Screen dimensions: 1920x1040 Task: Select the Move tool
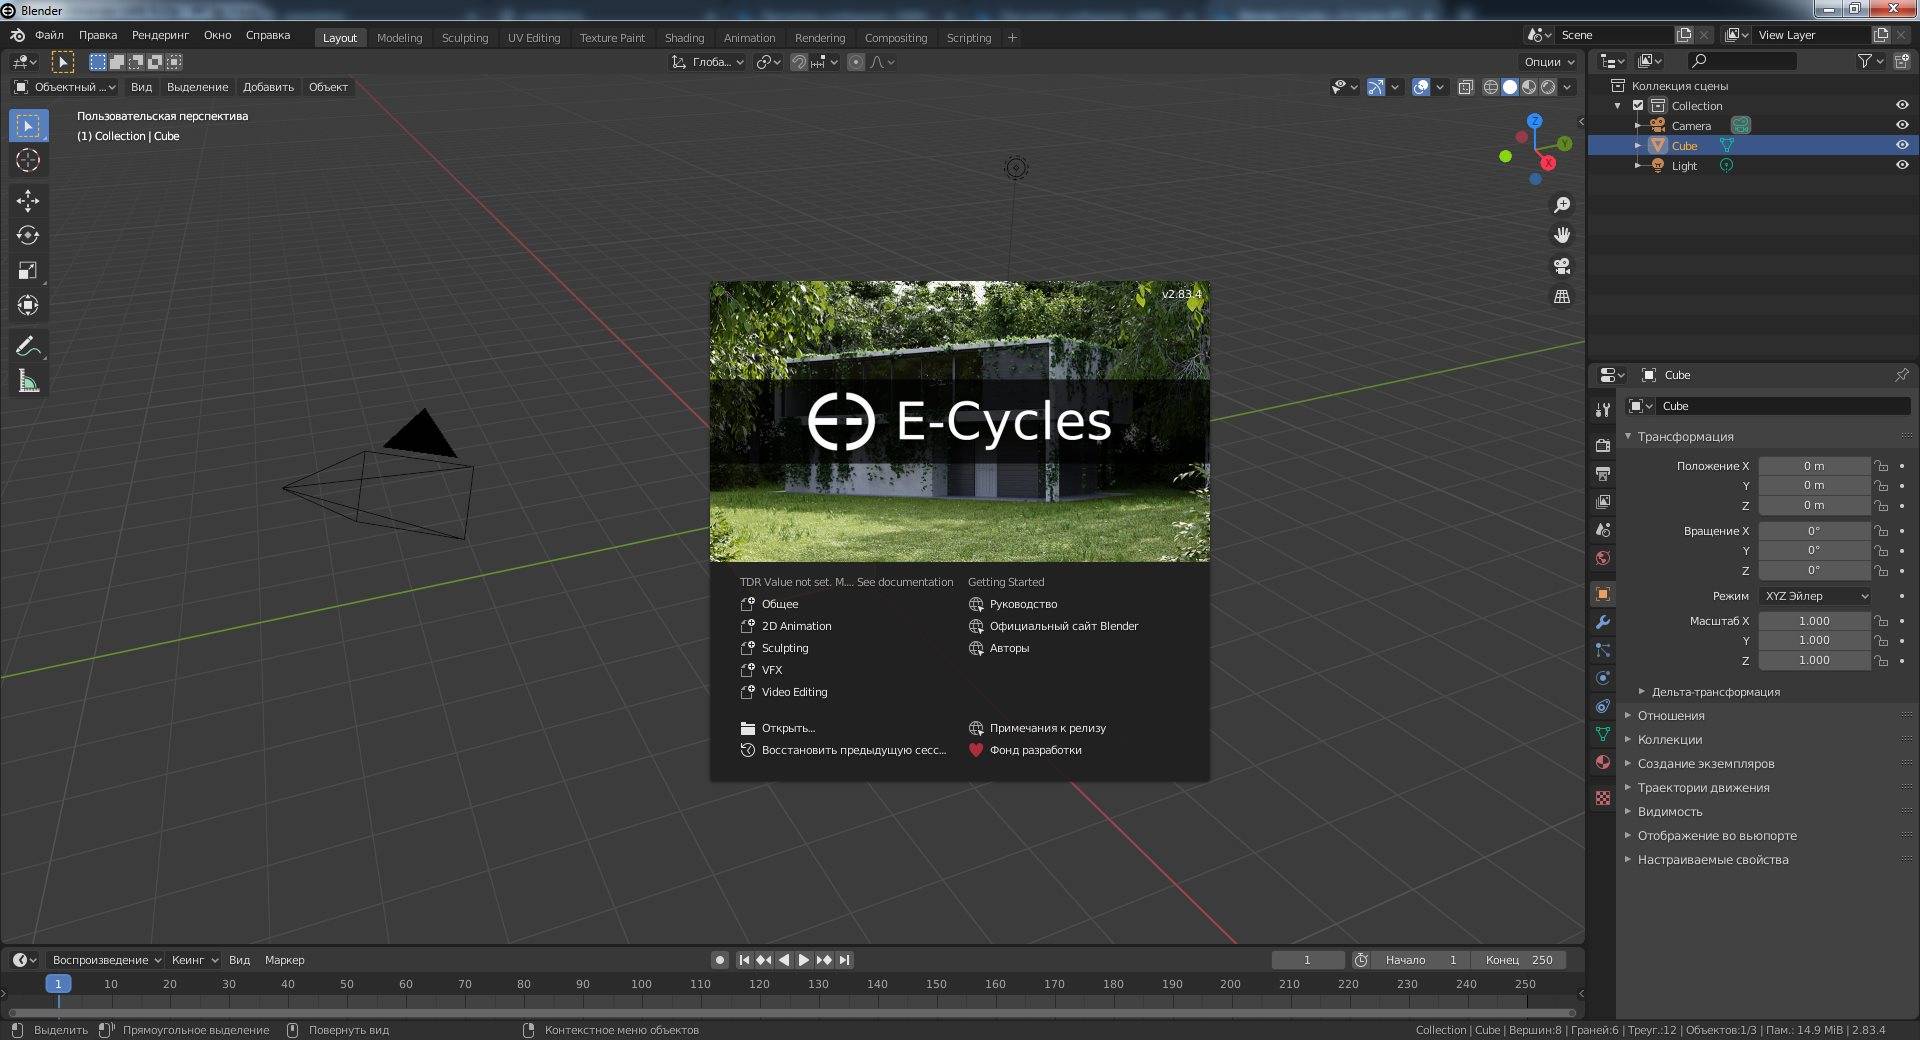click(28, 201)
